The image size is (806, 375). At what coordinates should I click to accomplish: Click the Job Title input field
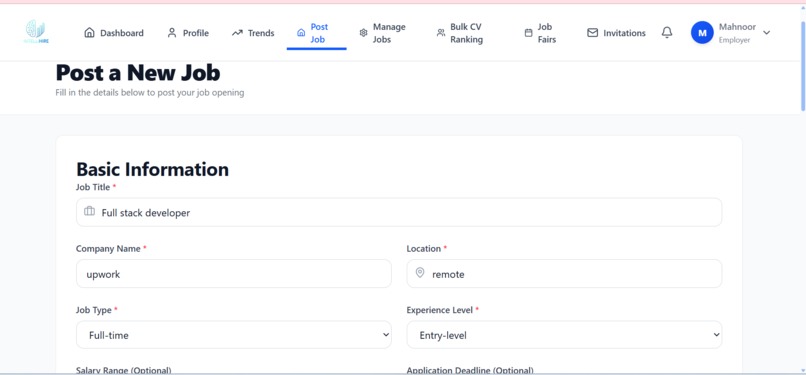point(399,212)
